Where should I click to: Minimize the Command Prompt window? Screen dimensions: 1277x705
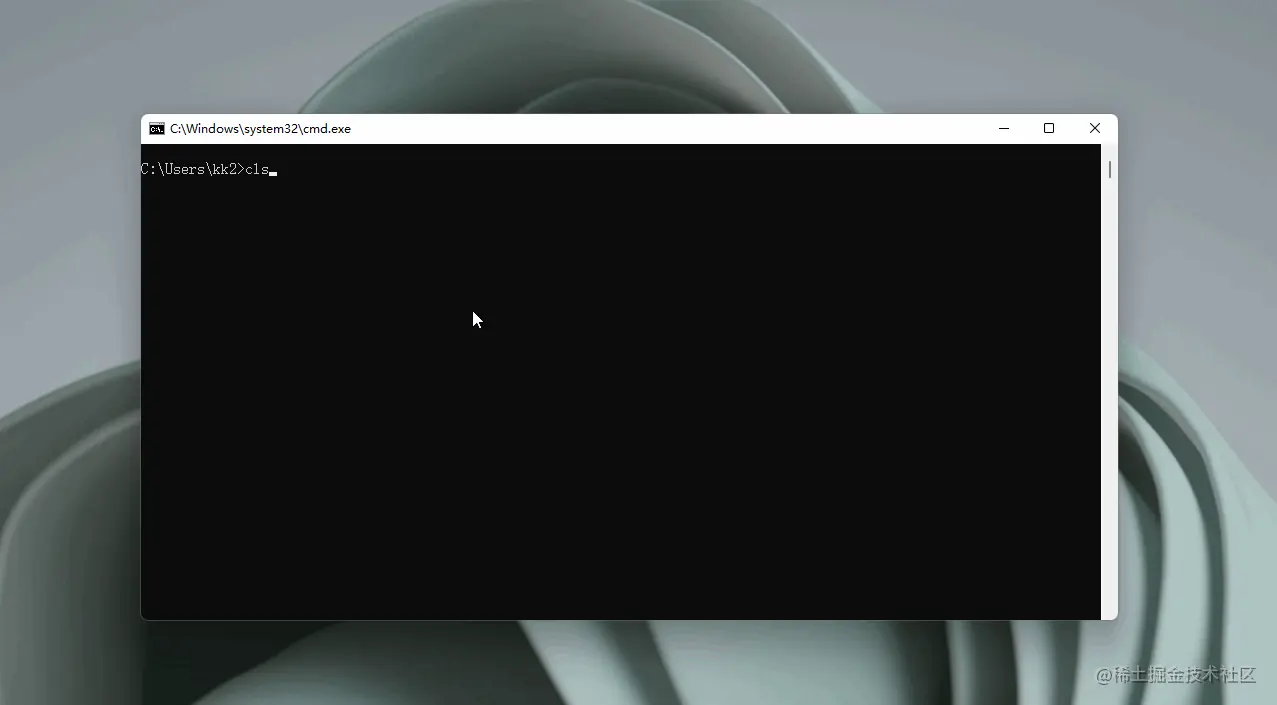(1003, 128)
